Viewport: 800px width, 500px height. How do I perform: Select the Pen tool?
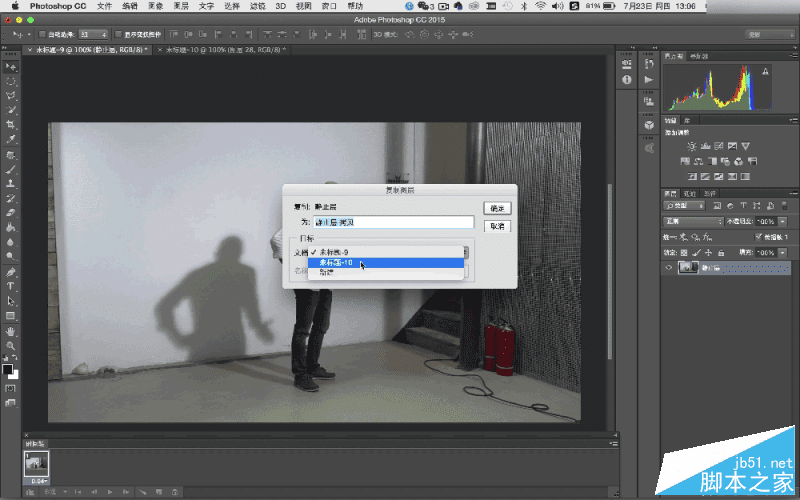click(11, 272)
